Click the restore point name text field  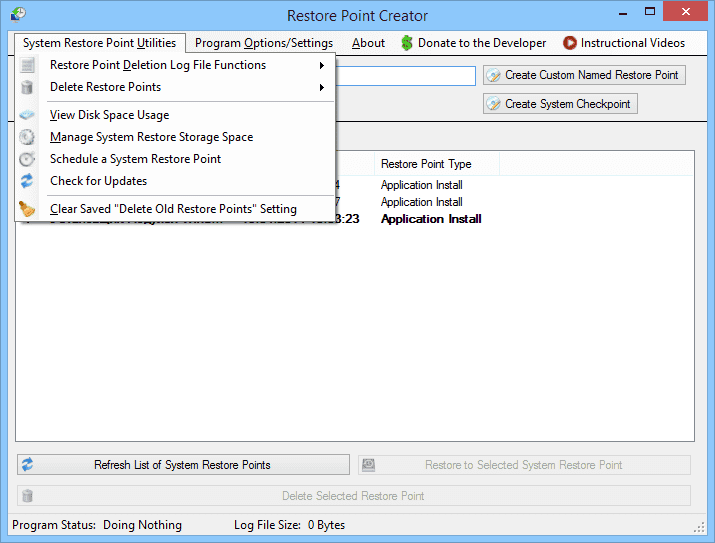click(x=406, y=76)
